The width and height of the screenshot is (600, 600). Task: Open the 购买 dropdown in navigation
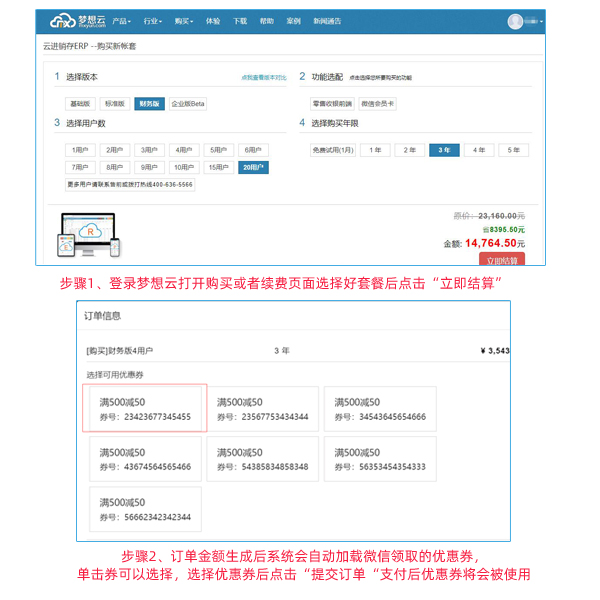[x=184, y=21]
